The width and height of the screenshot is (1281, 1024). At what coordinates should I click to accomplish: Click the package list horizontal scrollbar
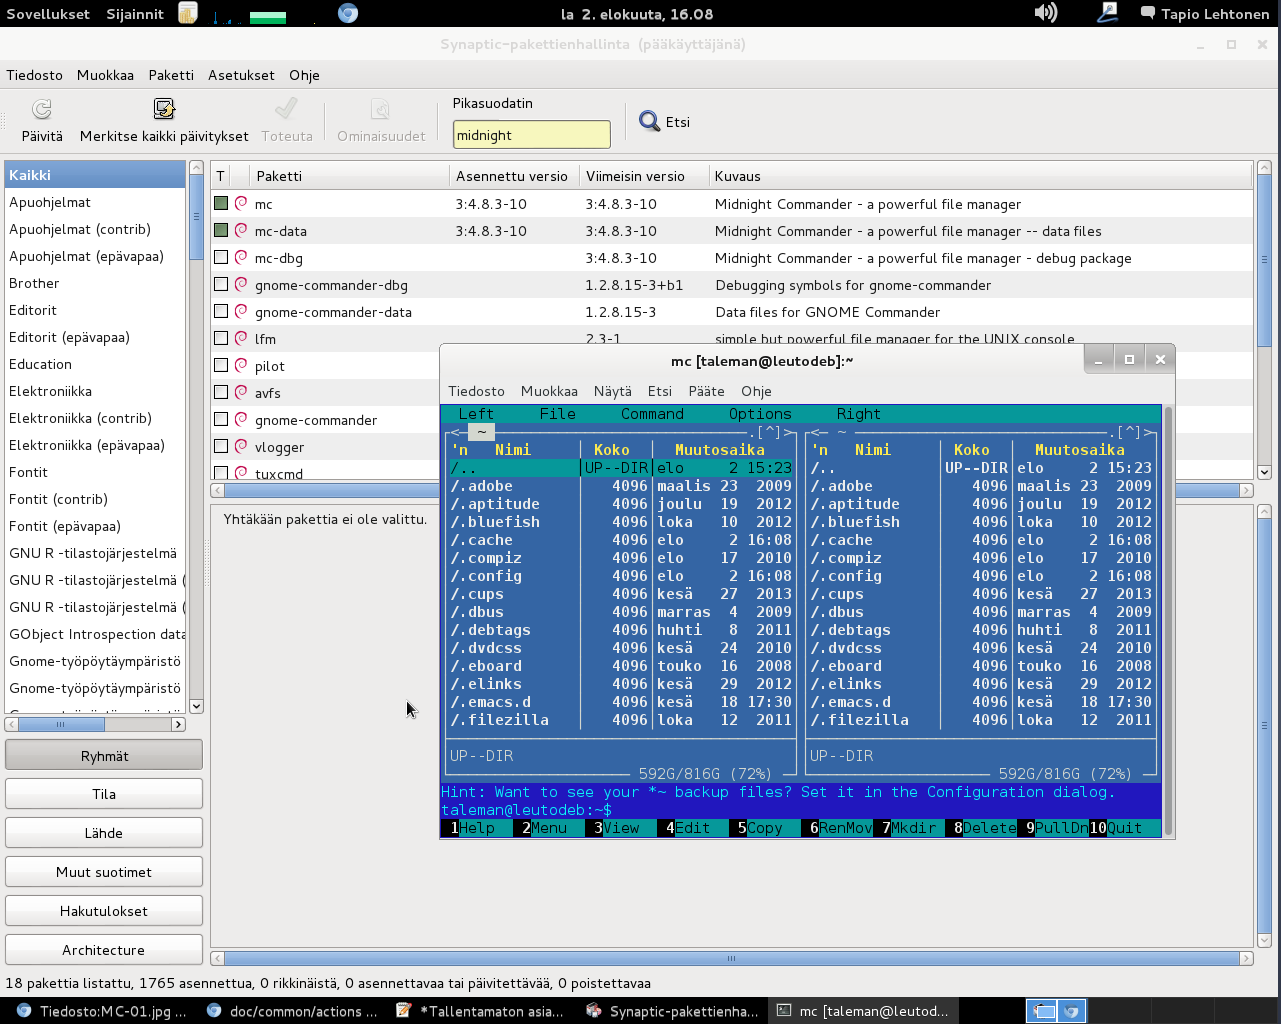[x=732, y=490]
